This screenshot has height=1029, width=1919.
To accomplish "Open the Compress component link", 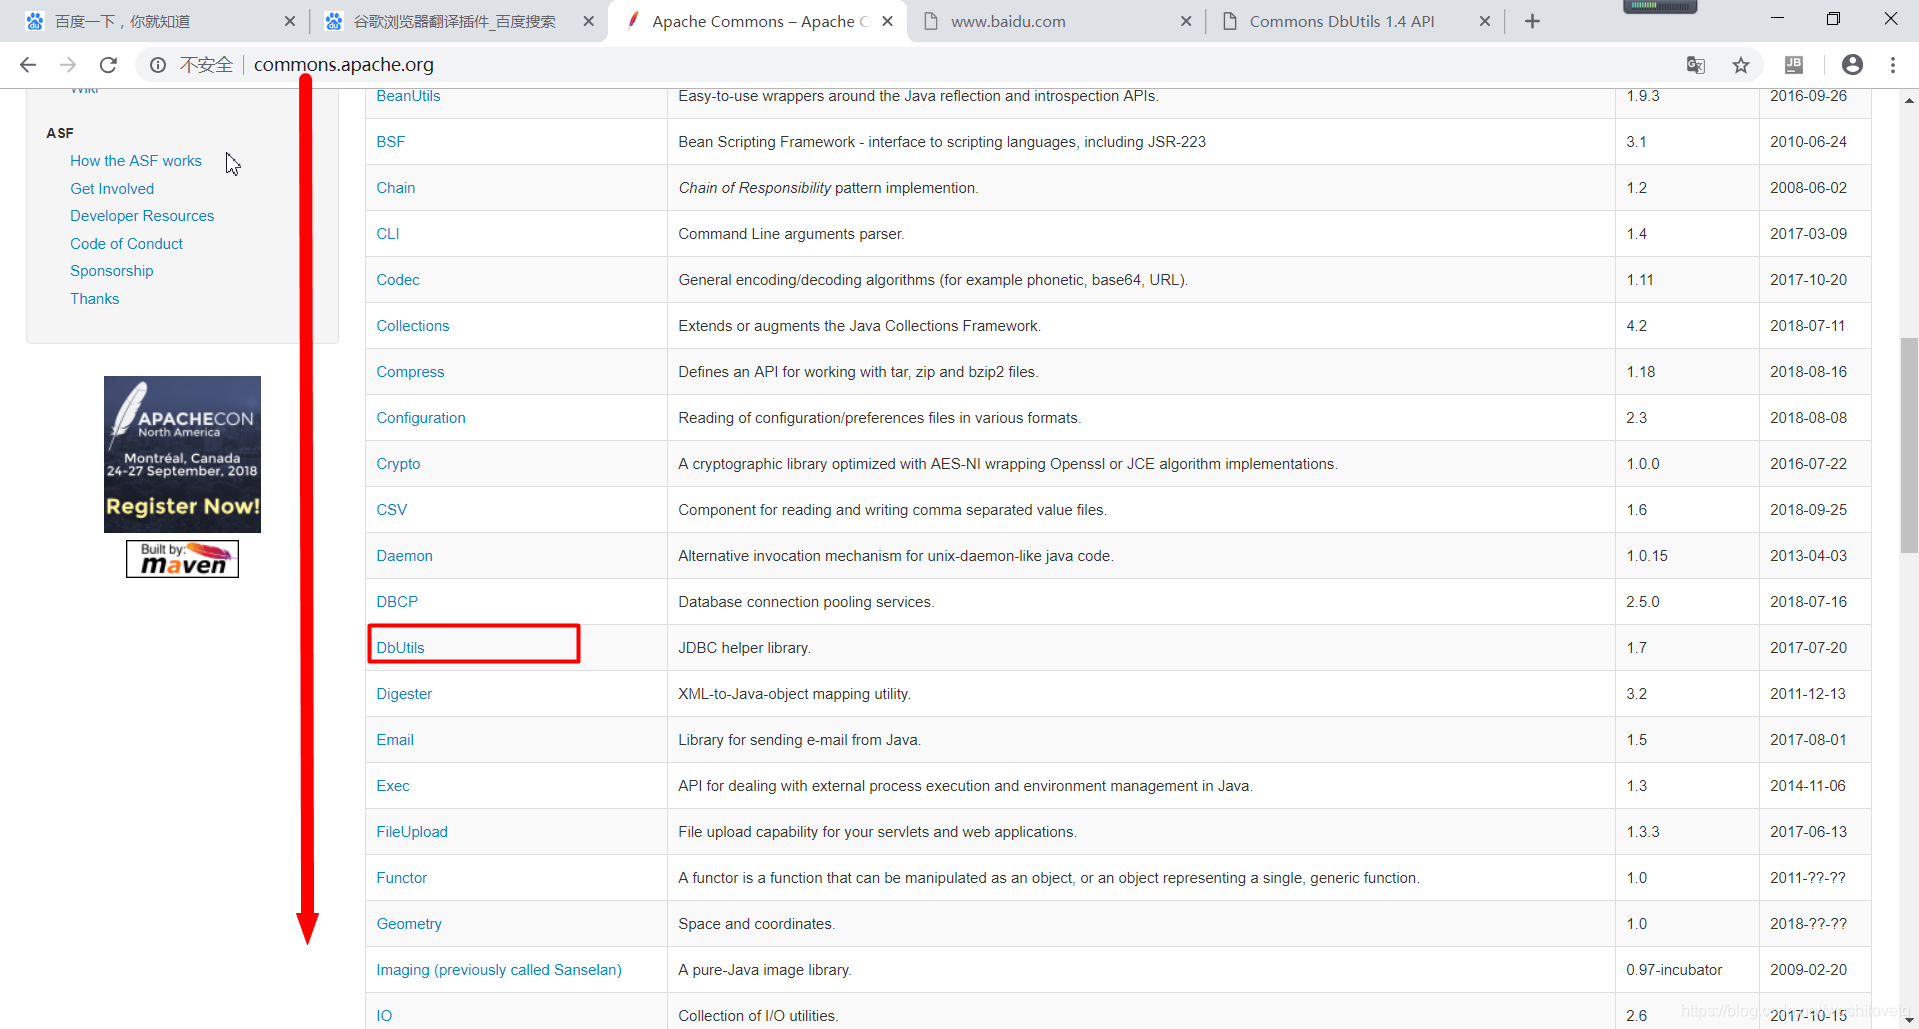I will coord(410,372).
